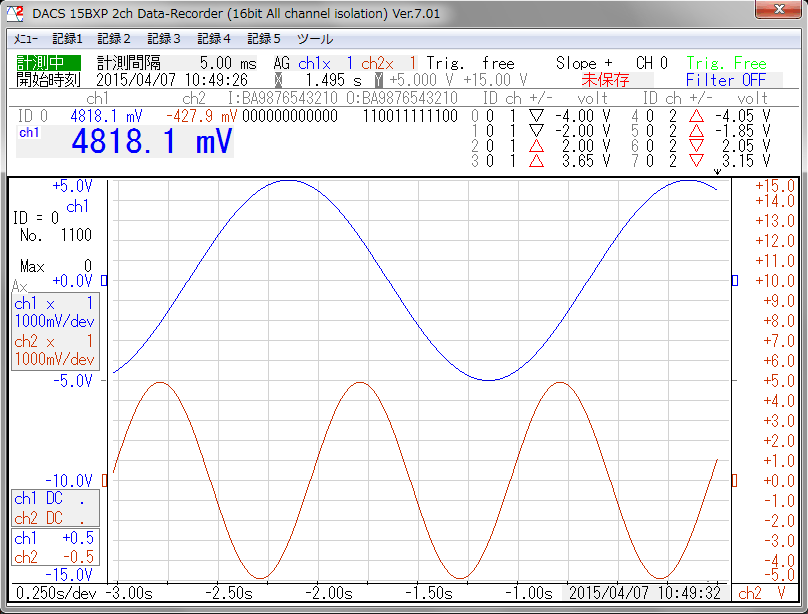The width and height of the screenshot is (808, 614).
Task: Click the ch2 DC coupling setting
Action: point(50,518)
